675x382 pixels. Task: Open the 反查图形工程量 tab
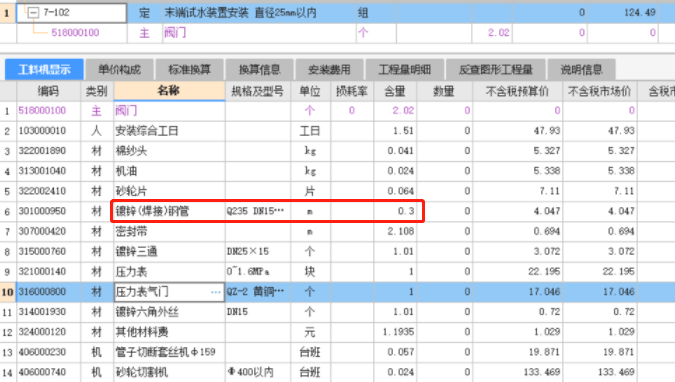[x=495, y=69]
